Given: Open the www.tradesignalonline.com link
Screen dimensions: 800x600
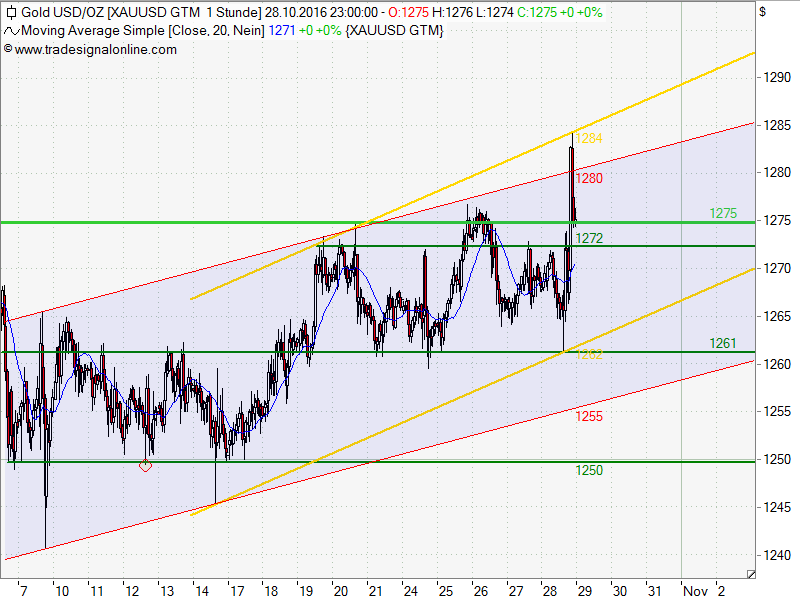Looking at the screenshot, I should [x=95, y=49].
